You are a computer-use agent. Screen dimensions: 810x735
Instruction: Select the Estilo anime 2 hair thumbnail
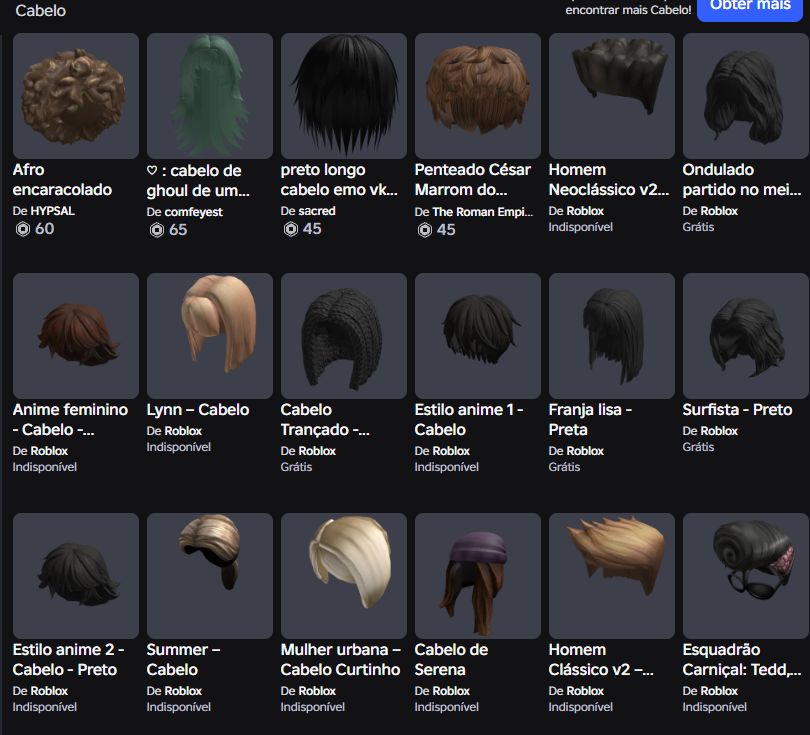point(76,576)
